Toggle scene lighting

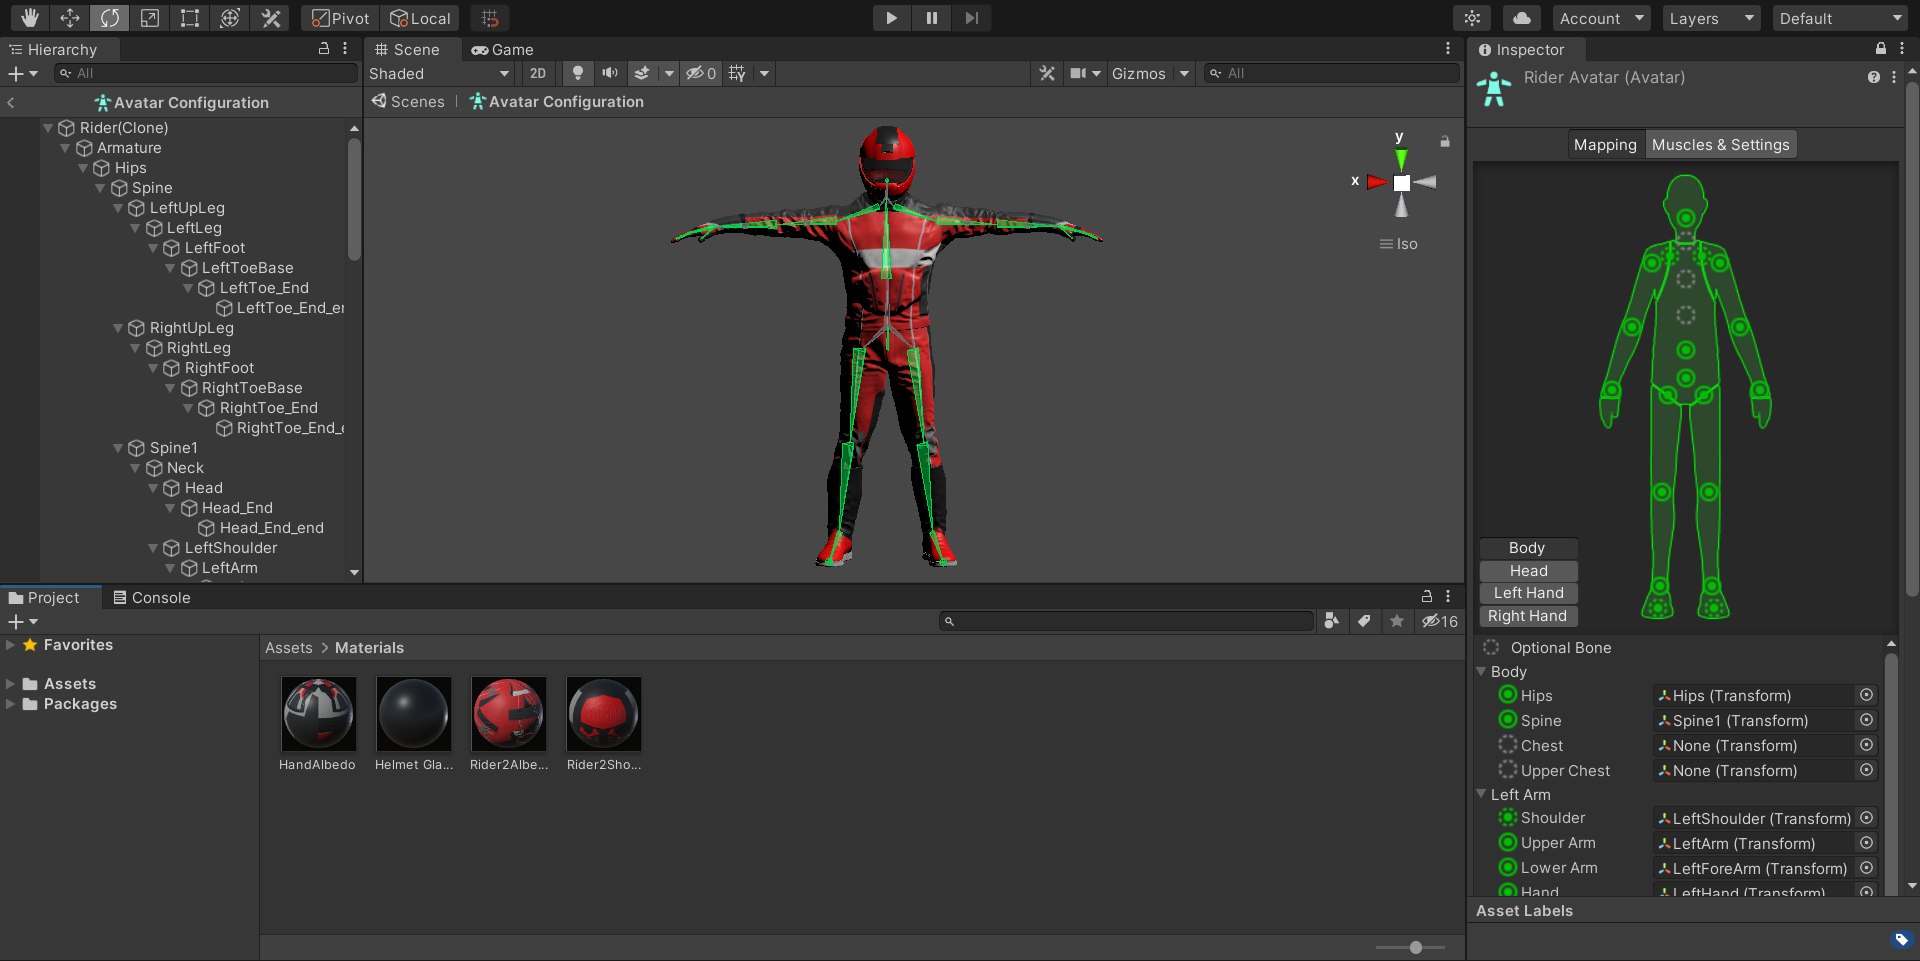(577, 73)
